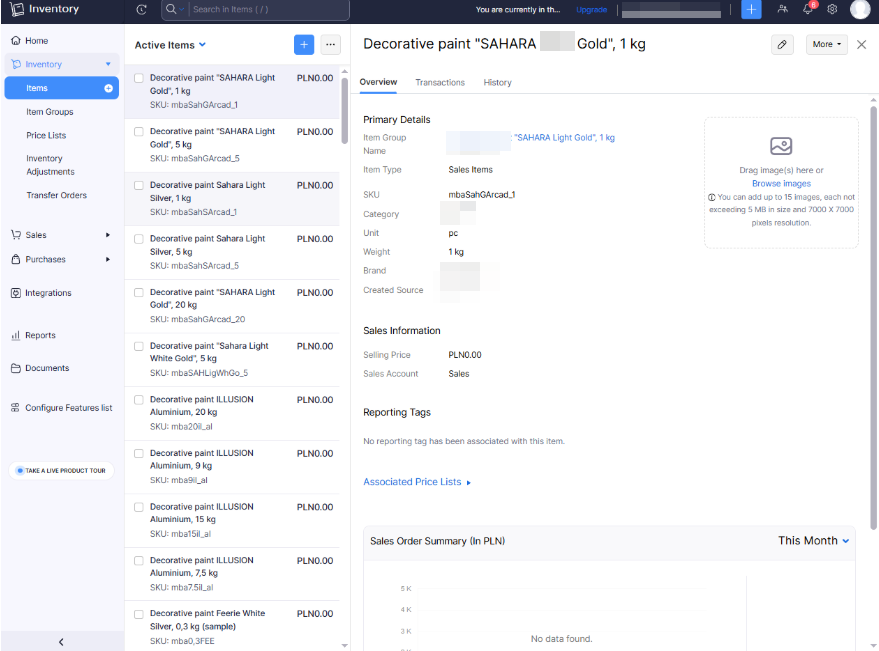Click blue plus button above item list
The width and height of the screenshot is (879, 651).
[x=304, y=45]
